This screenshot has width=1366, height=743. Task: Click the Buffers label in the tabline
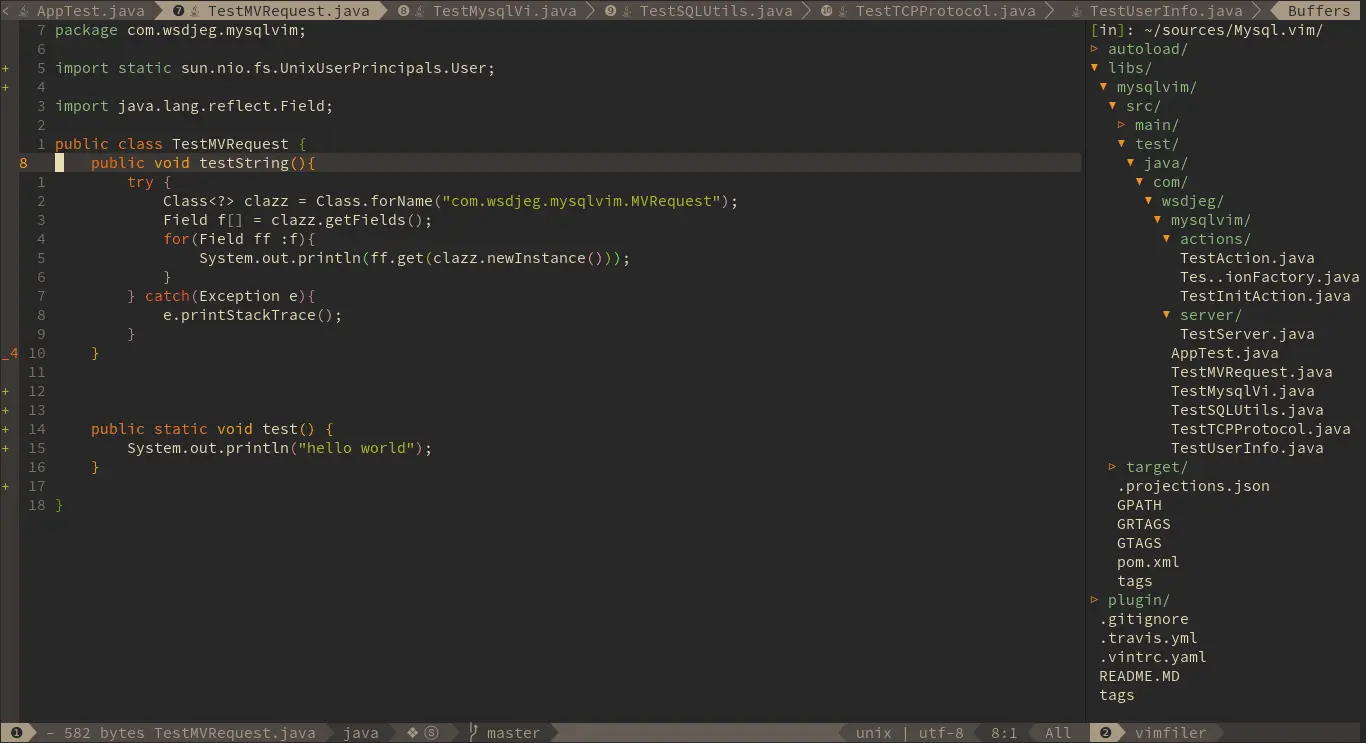click(1319, 11)
